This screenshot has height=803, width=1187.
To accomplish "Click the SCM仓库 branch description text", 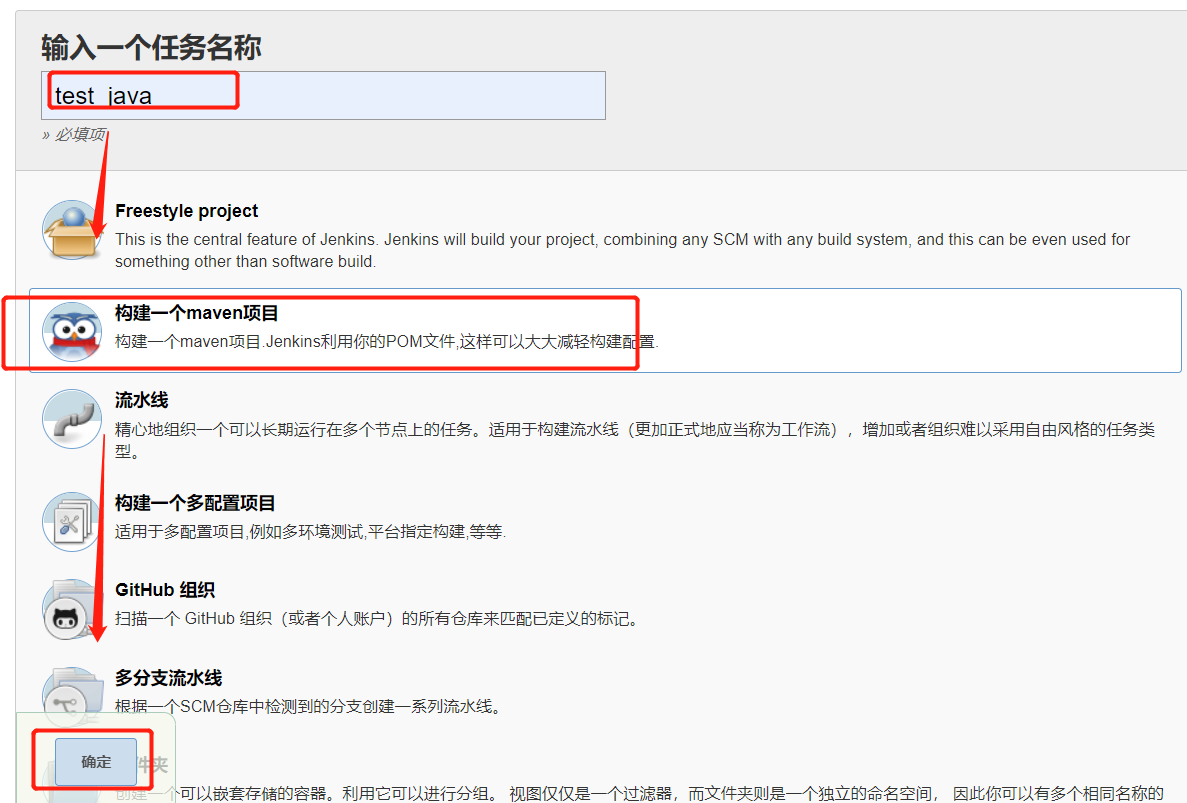I will (309, 707).
